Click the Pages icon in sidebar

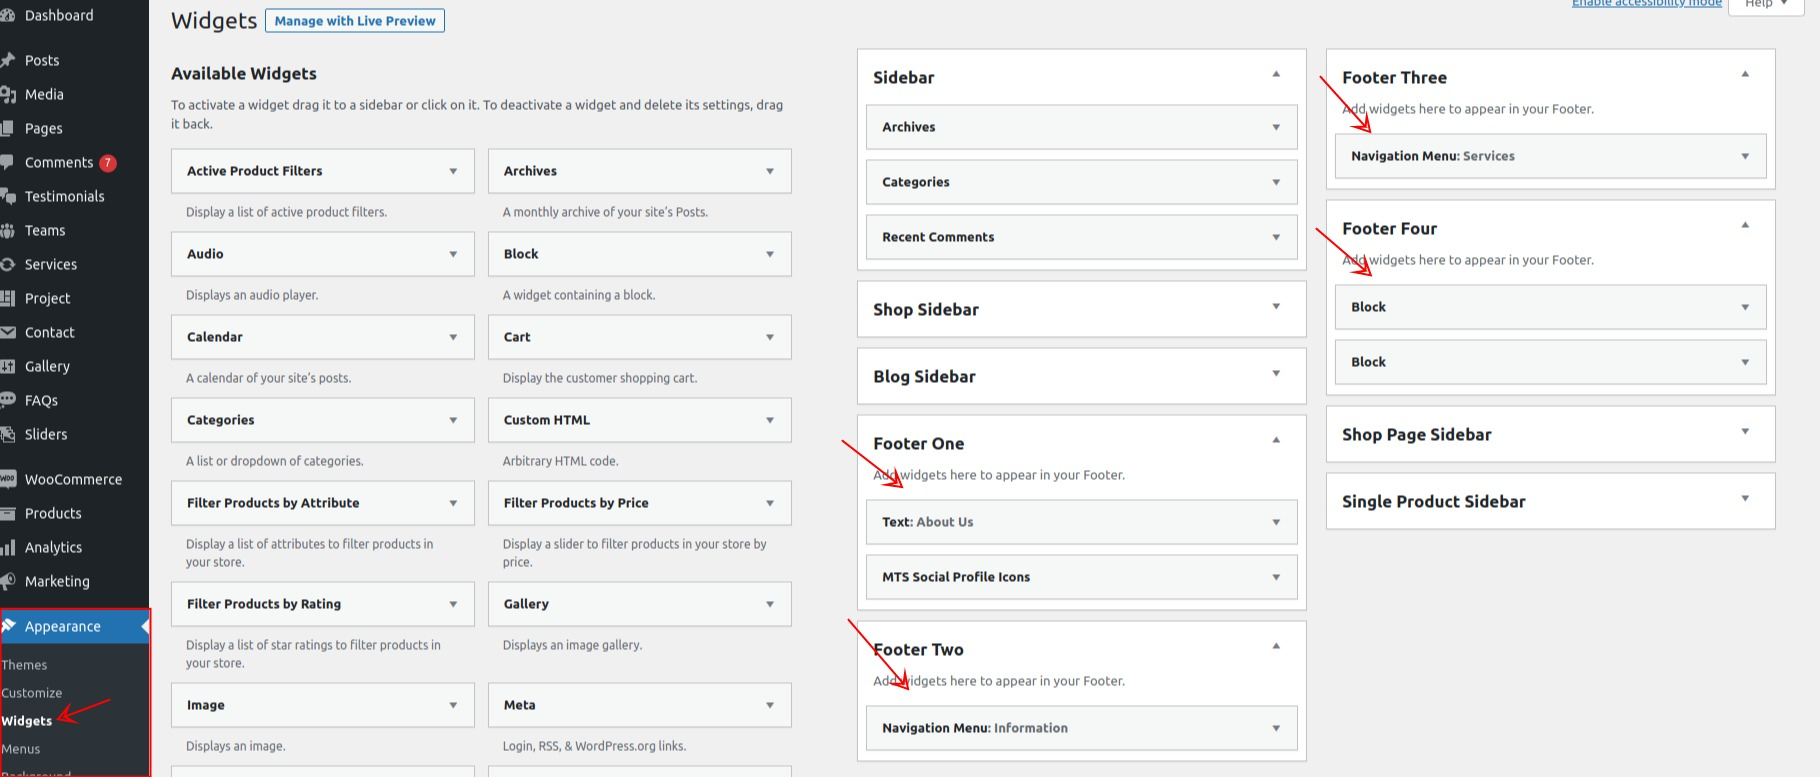coord(8,128)
